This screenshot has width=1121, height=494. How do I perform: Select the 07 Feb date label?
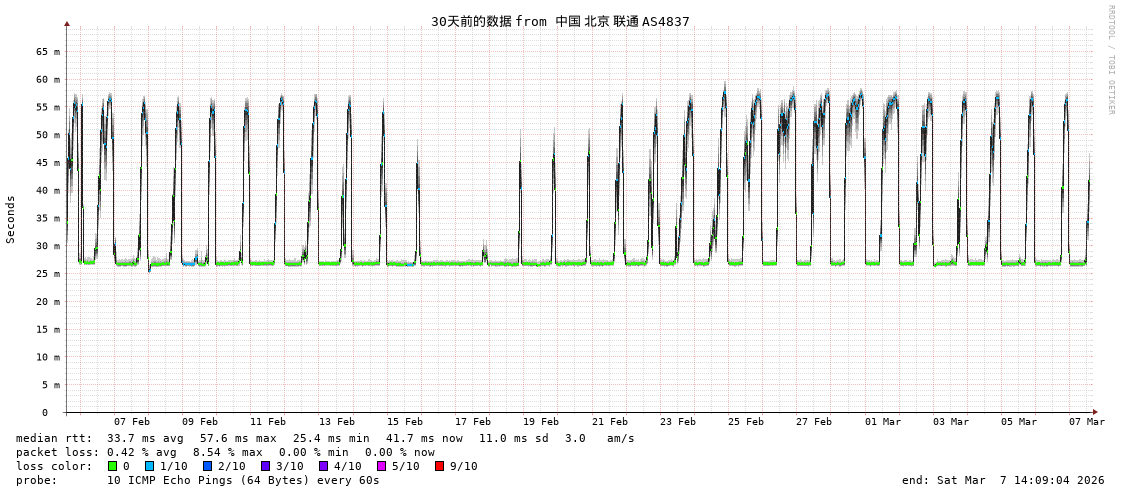pyautogui.click(x=131, y=422)
